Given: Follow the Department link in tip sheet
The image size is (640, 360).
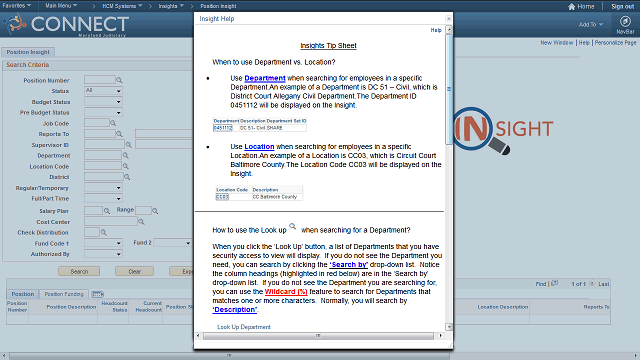Looking at the screenshot, I should (x=264, y=78).
